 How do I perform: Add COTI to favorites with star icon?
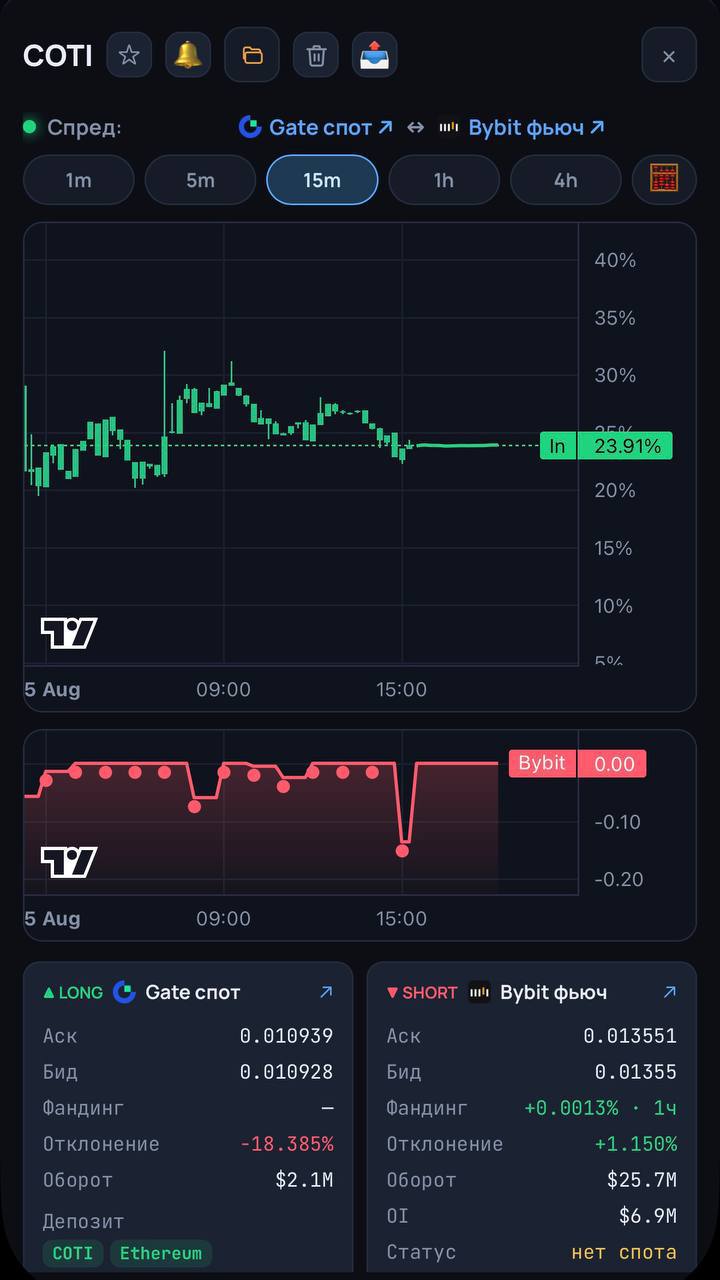(x=129, y=55)
